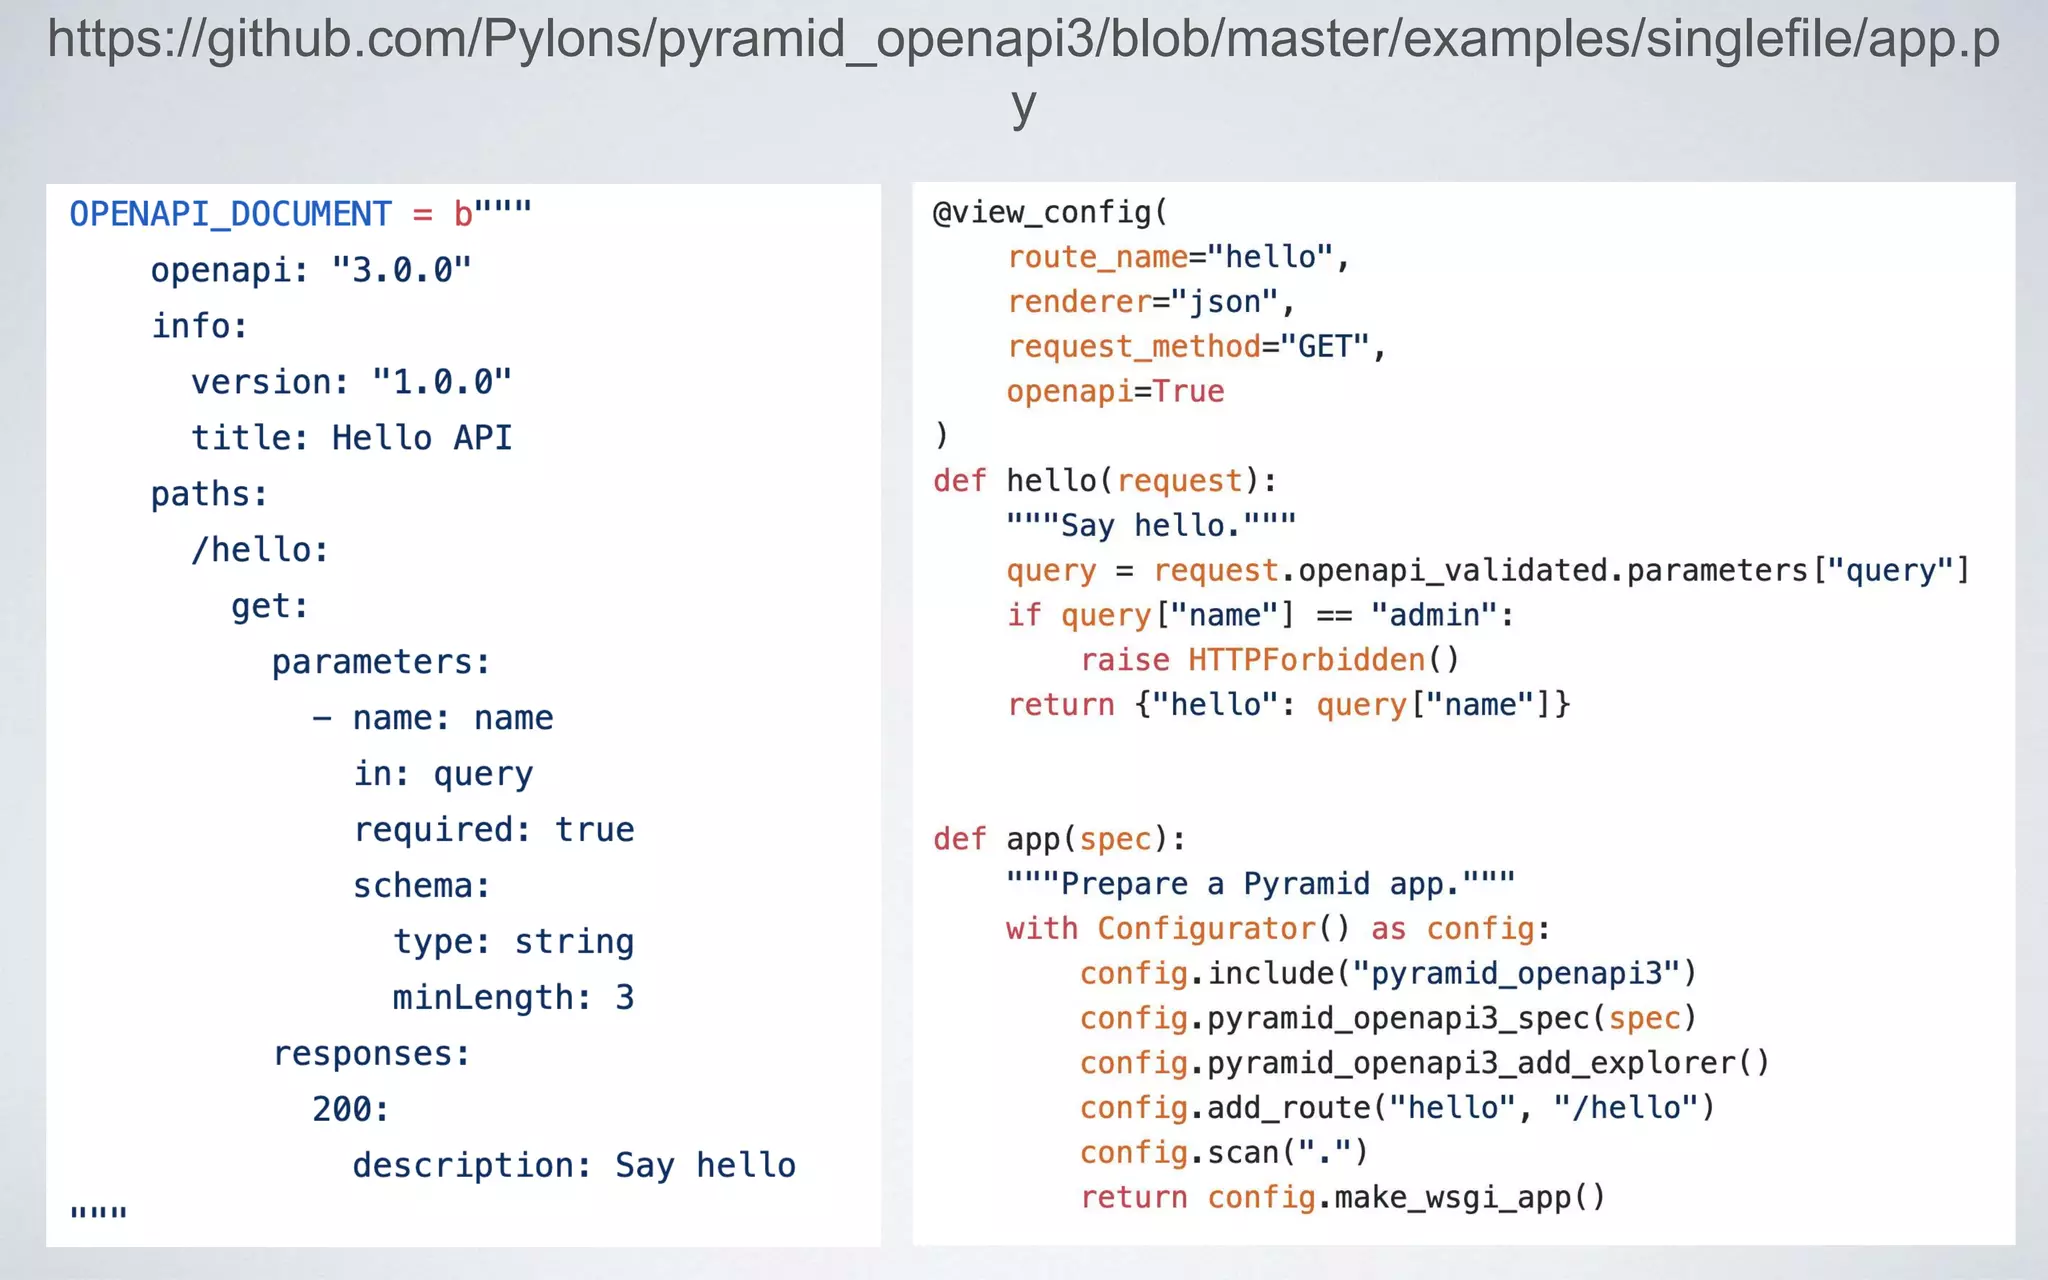Select the 'type: string' line
2048x1280 pixels.
tap(513, 942)
